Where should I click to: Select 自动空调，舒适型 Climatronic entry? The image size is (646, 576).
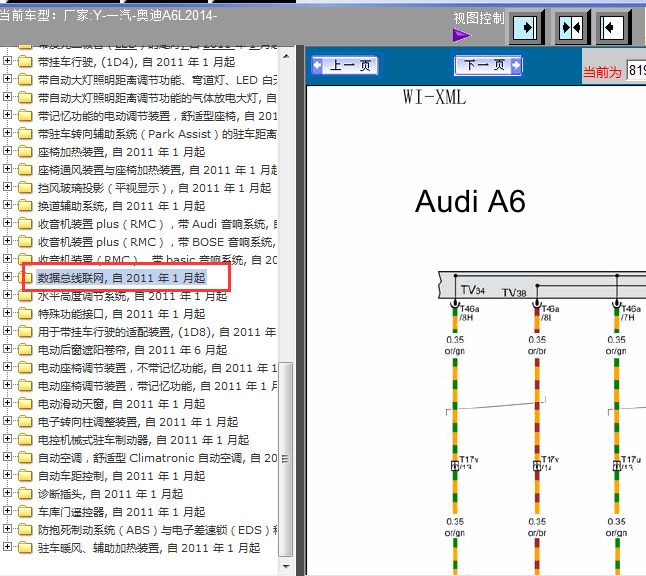click(157, 458)
